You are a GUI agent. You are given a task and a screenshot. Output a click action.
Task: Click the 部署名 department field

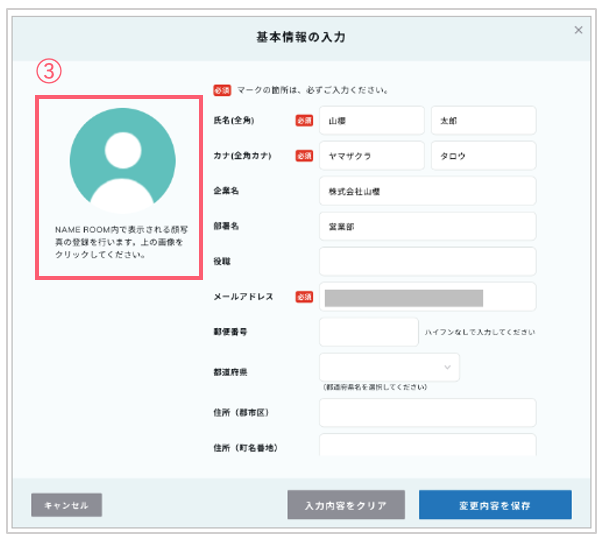428,226
